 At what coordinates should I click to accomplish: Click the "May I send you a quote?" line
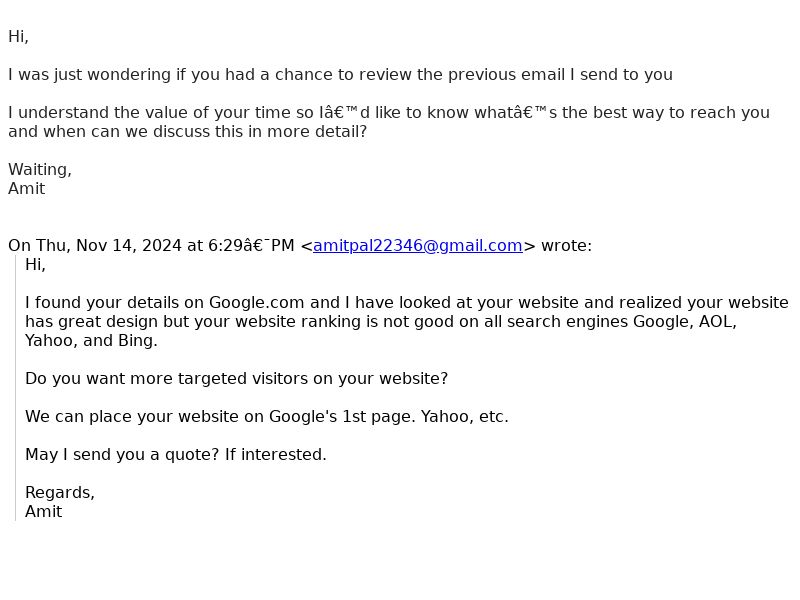[x=176, y=454]
